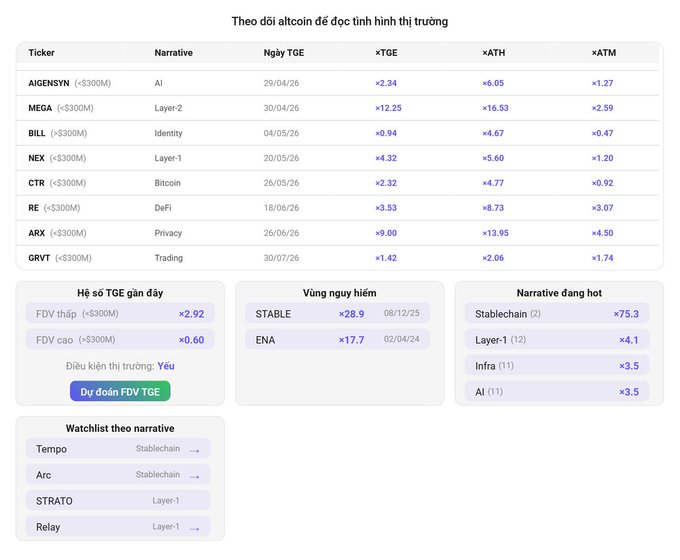
Task: Select the FDV cao row
Action: point(120,339)
